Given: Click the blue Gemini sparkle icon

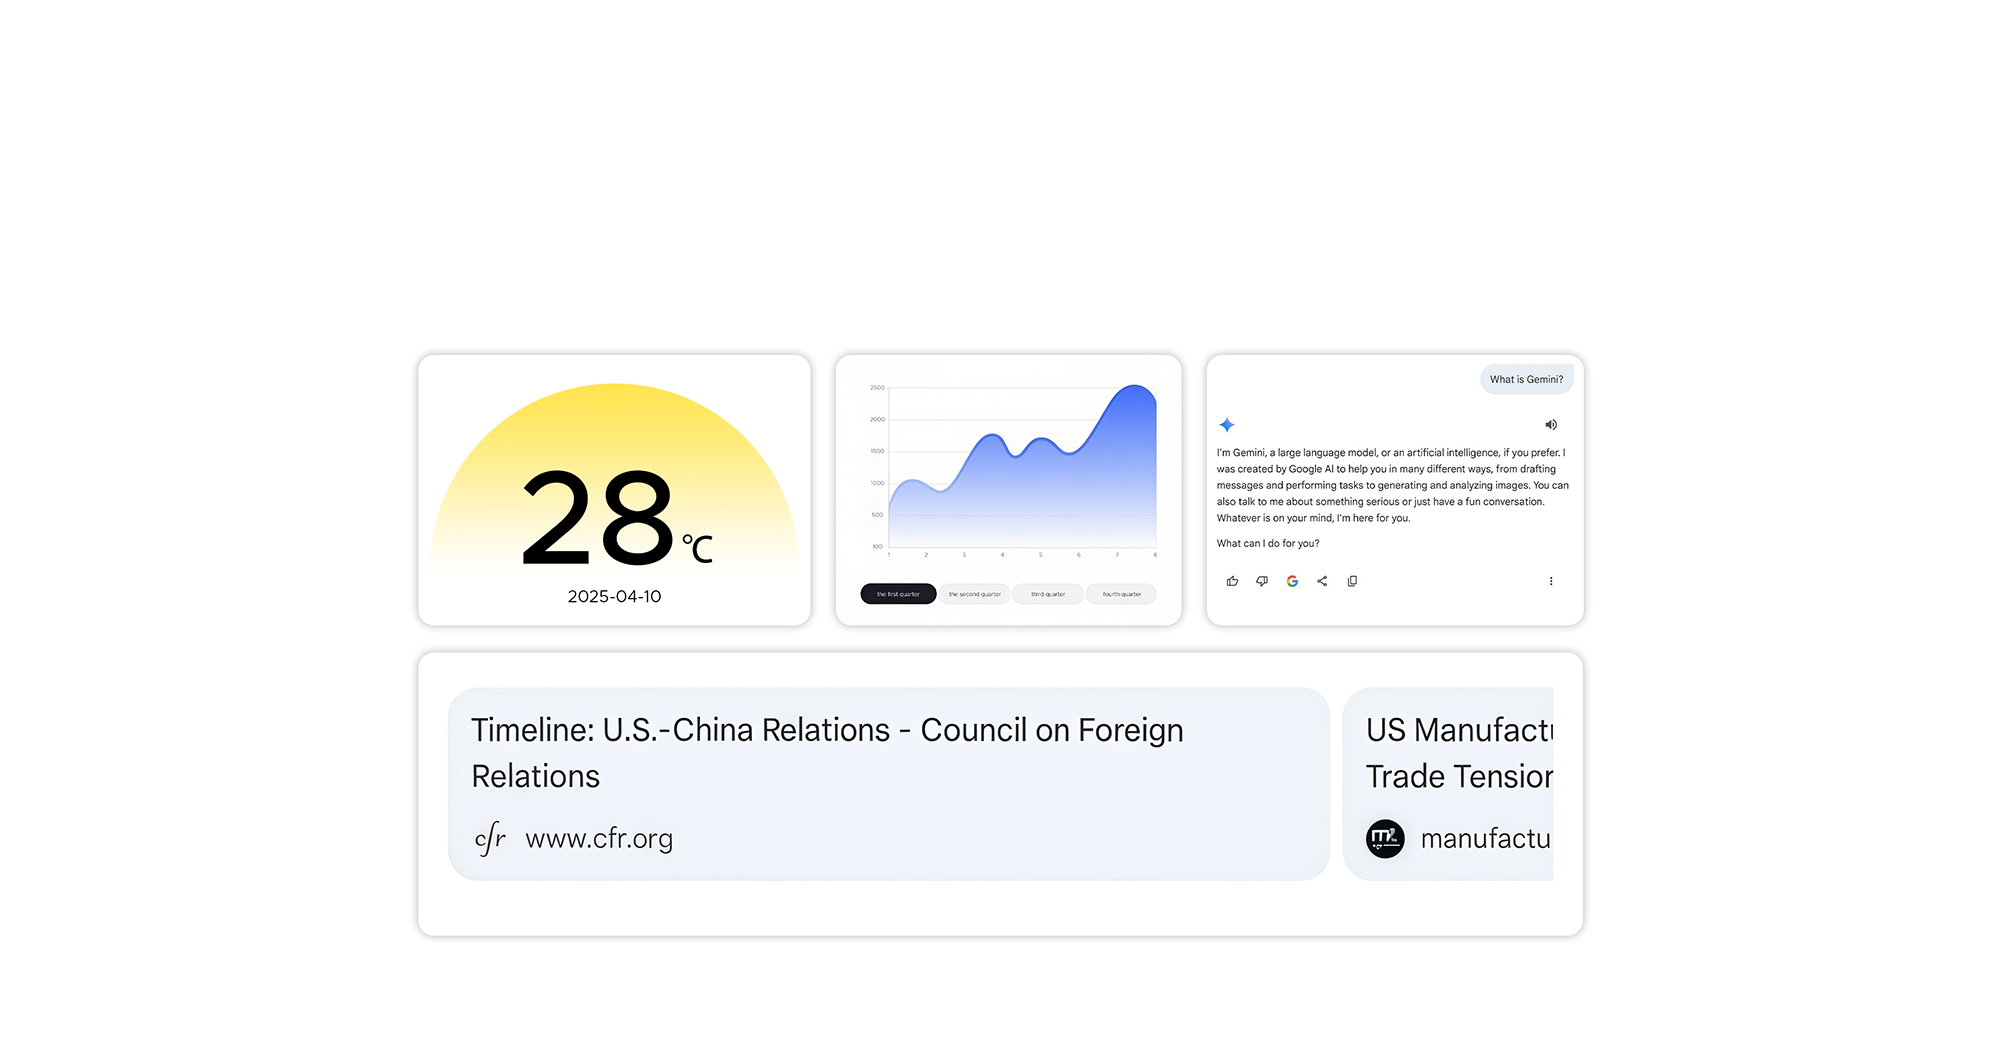Looking at the screenshot, I should pyautogui.click(x=1227, y=425).
